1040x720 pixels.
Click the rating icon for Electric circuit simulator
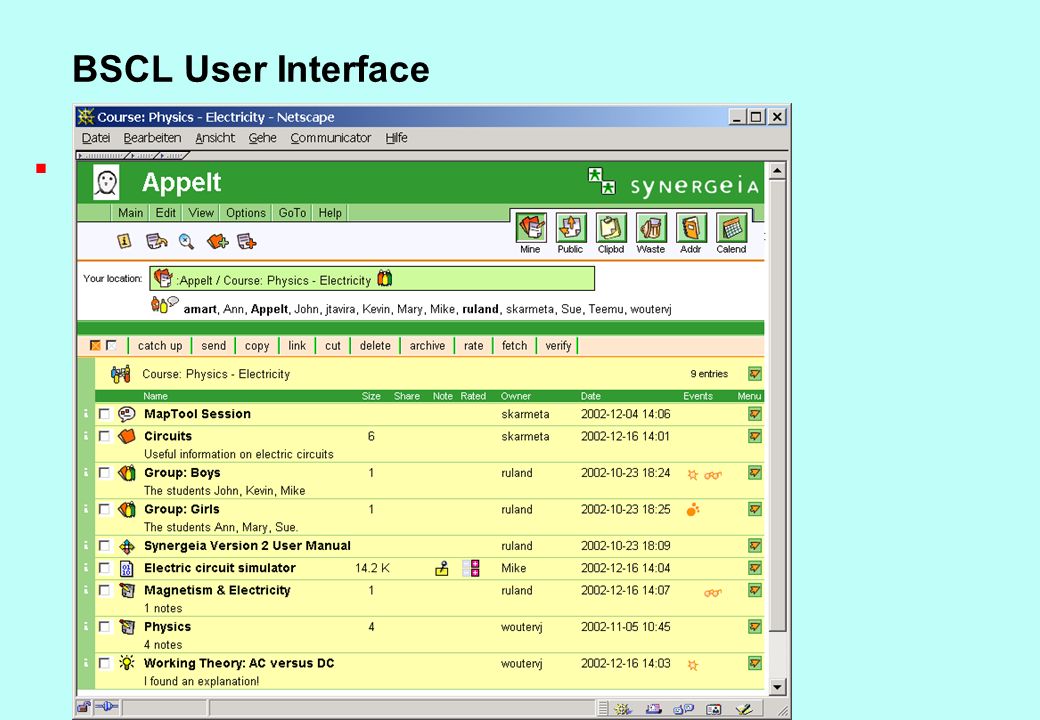click(x=471, y=568)
